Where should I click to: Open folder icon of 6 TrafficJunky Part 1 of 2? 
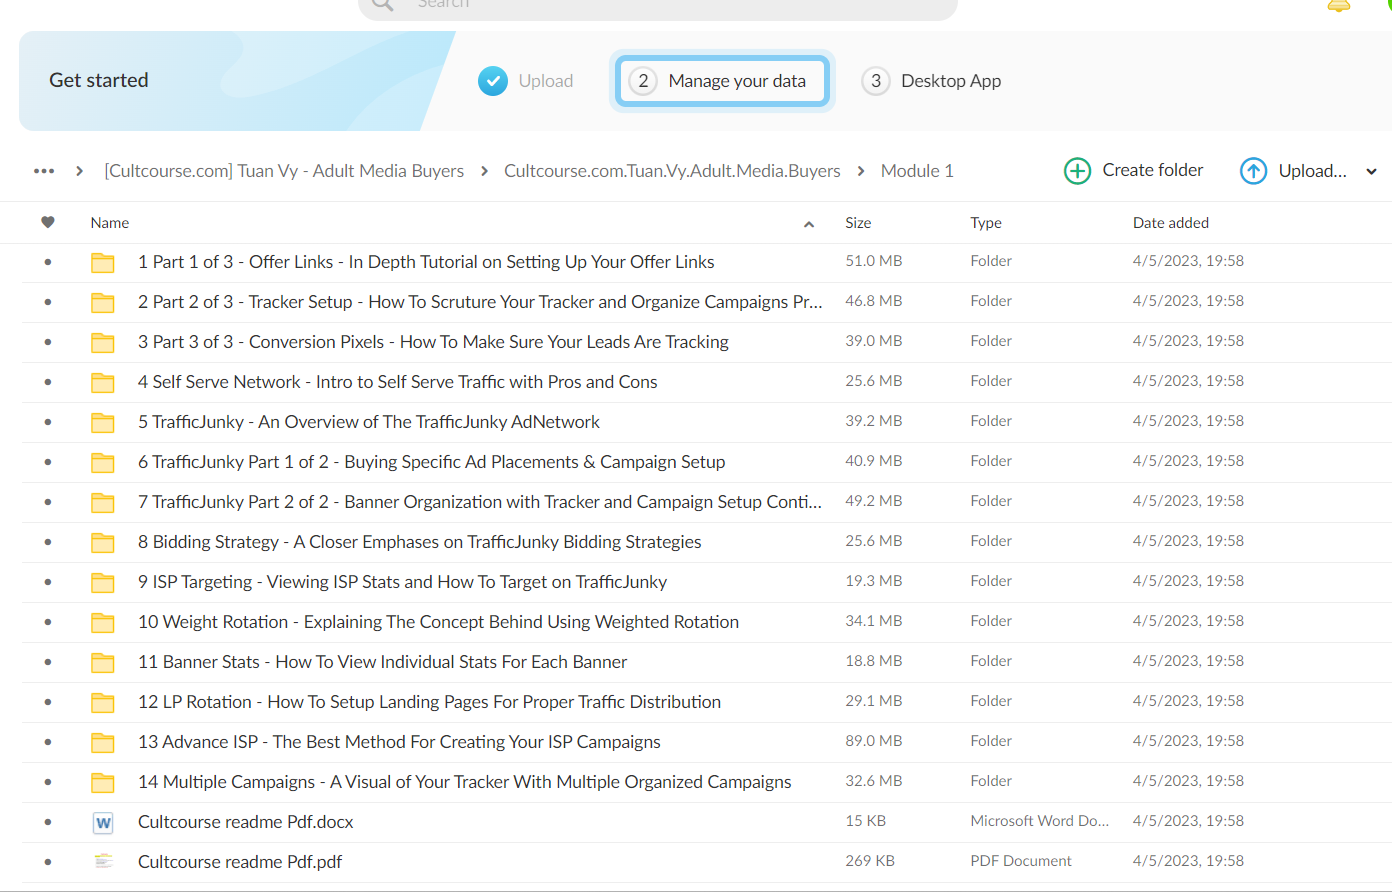[x=103, y=462]
